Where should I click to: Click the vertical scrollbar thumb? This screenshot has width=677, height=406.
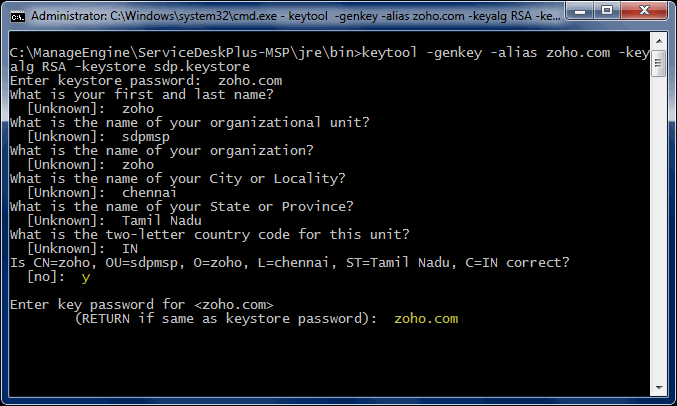click(x=659, y=66)
